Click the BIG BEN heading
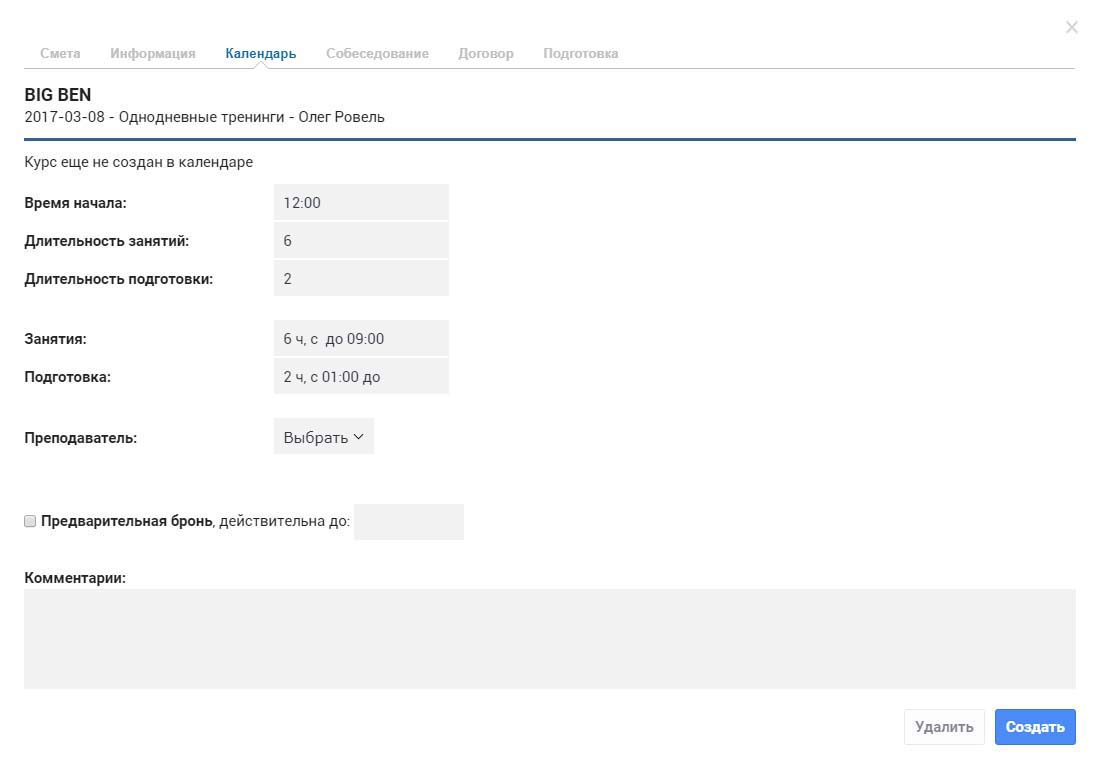The image size is (1100, 780). tap(58, 95)
